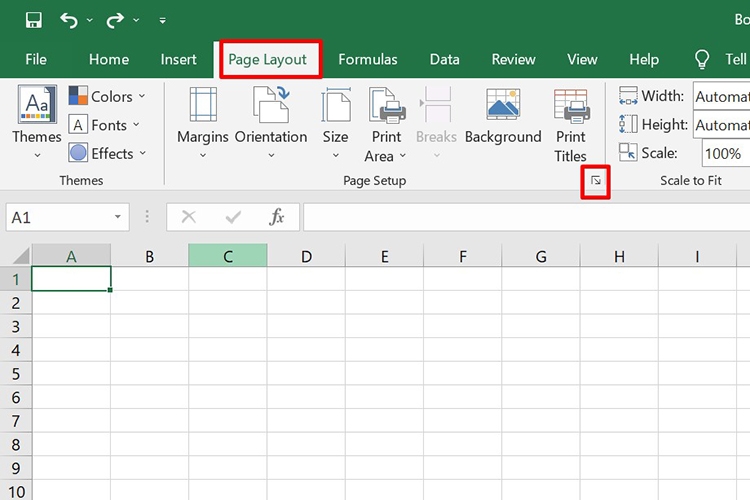The width and height of the screenshot is (750, 500).
Task: Click the Height fit icon
Action: tap(628, 124)
